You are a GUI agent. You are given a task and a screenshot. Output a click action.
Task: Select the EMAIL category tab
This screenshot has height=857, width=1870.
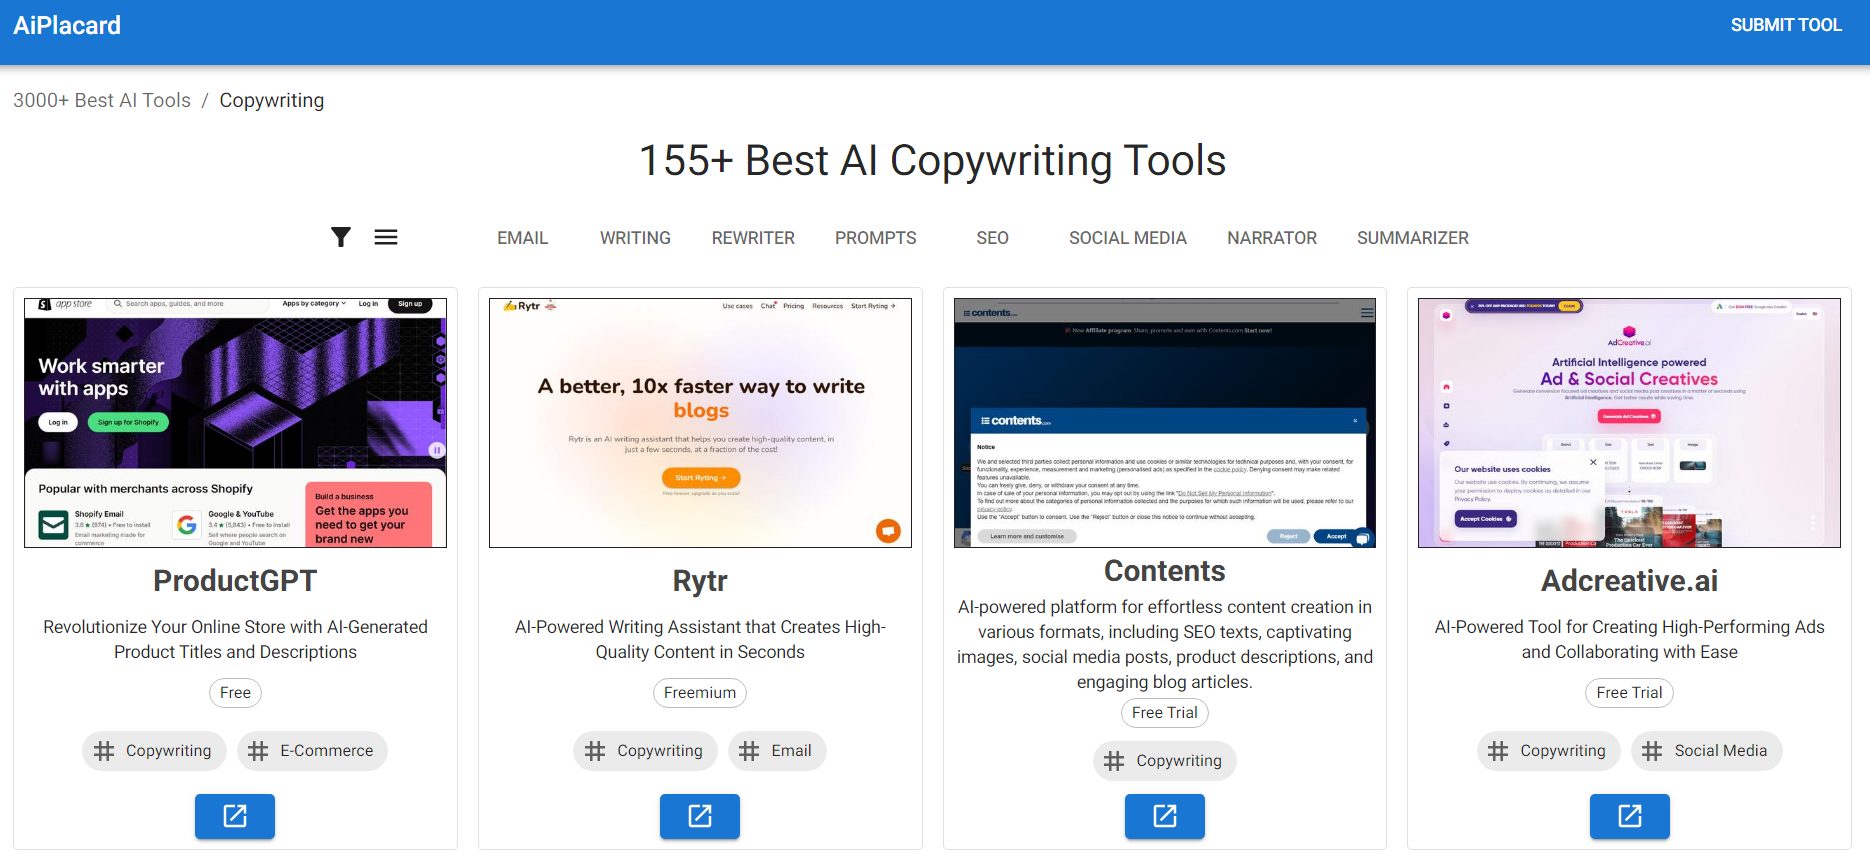[523, 238]
